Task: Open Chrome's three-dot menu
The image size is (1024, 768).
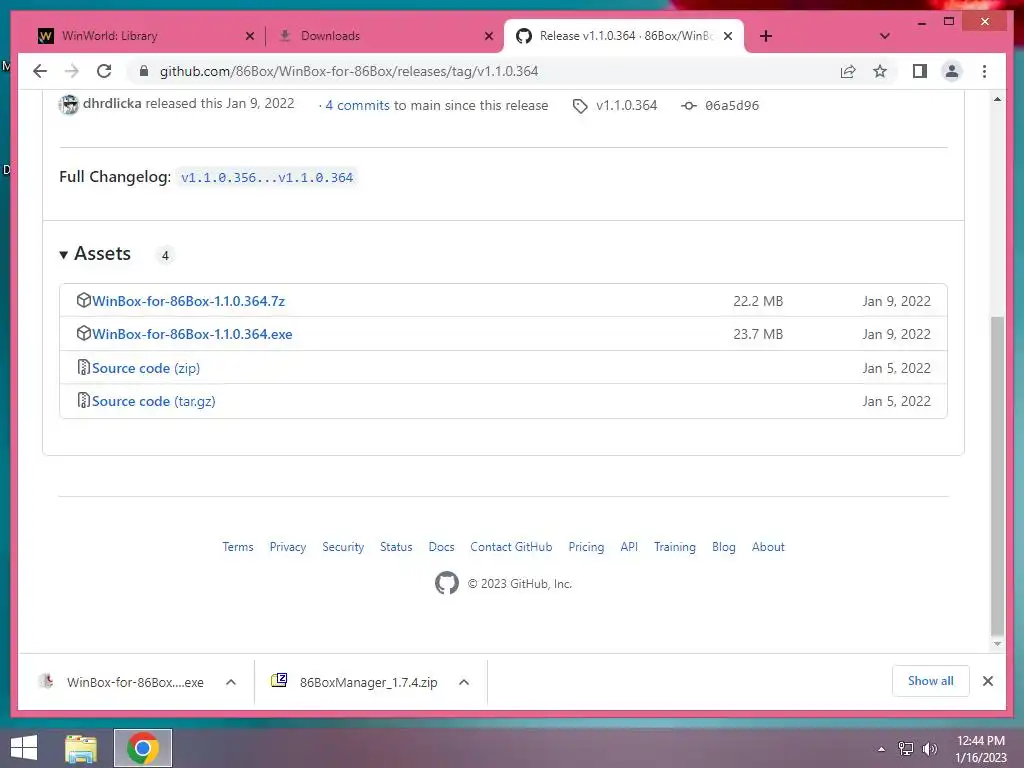Action: (x=984, y=71)
